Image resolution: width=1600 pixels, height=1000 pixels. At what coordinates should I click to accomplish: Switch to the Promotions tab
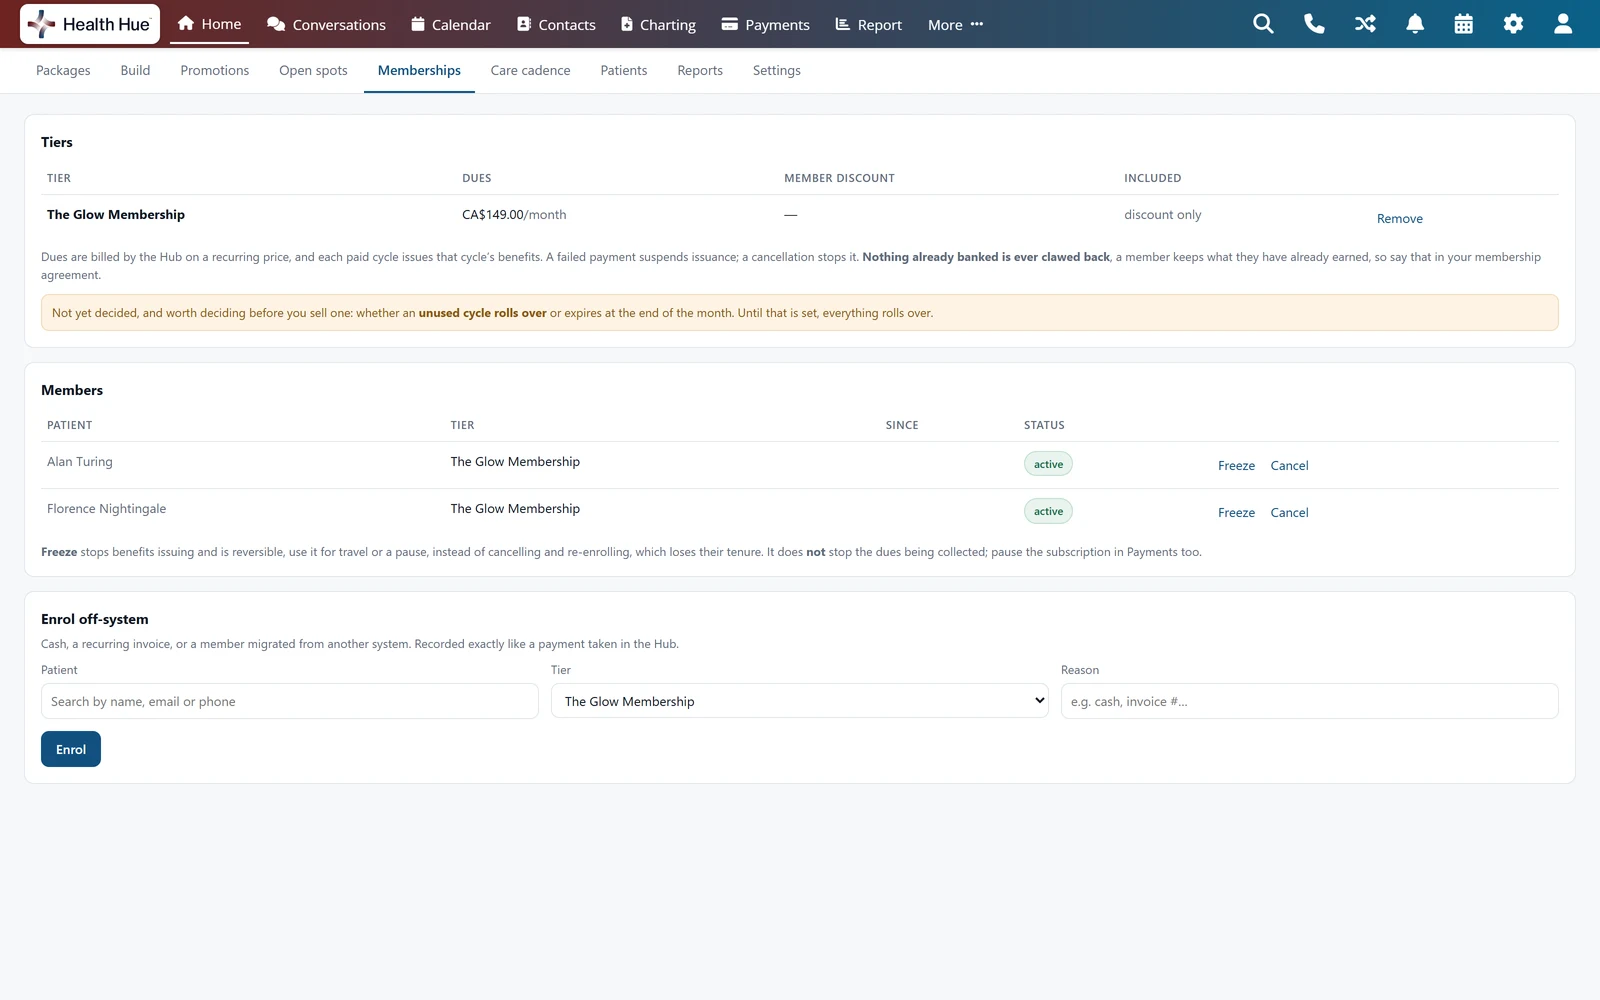tap(215, 70)
